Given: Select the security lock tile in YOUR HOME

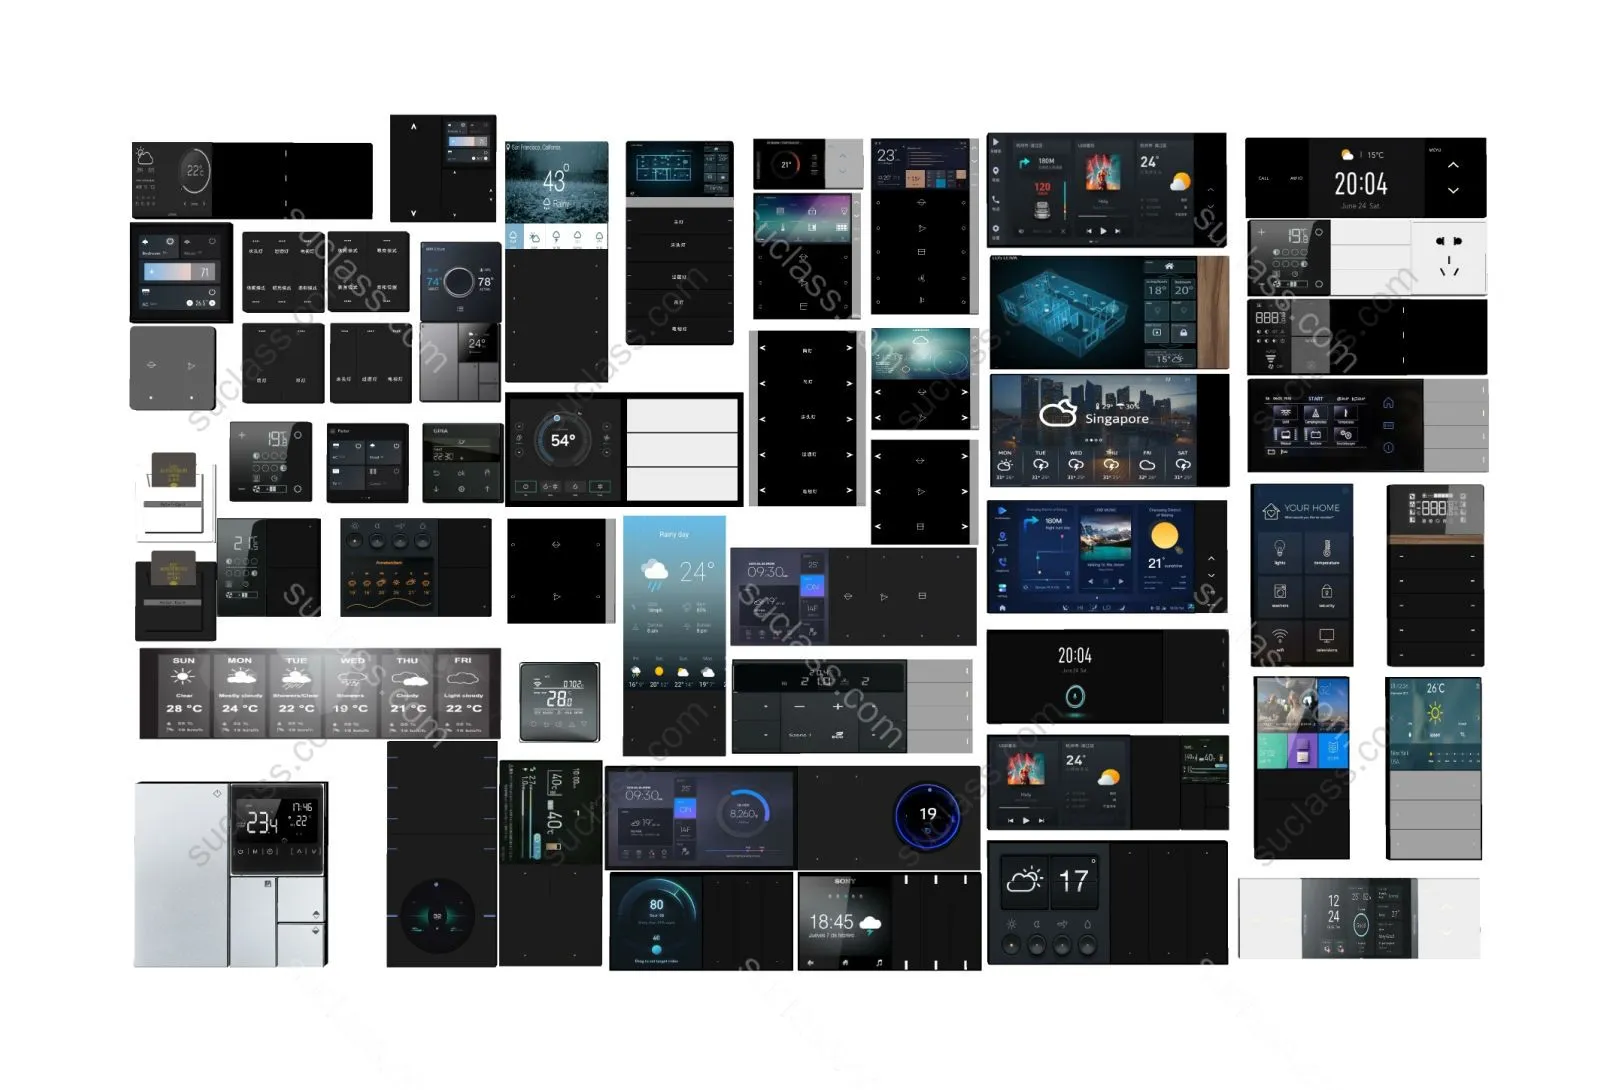Looking at the screenshot, I should pyautogui.click(x=1326, y=595).
